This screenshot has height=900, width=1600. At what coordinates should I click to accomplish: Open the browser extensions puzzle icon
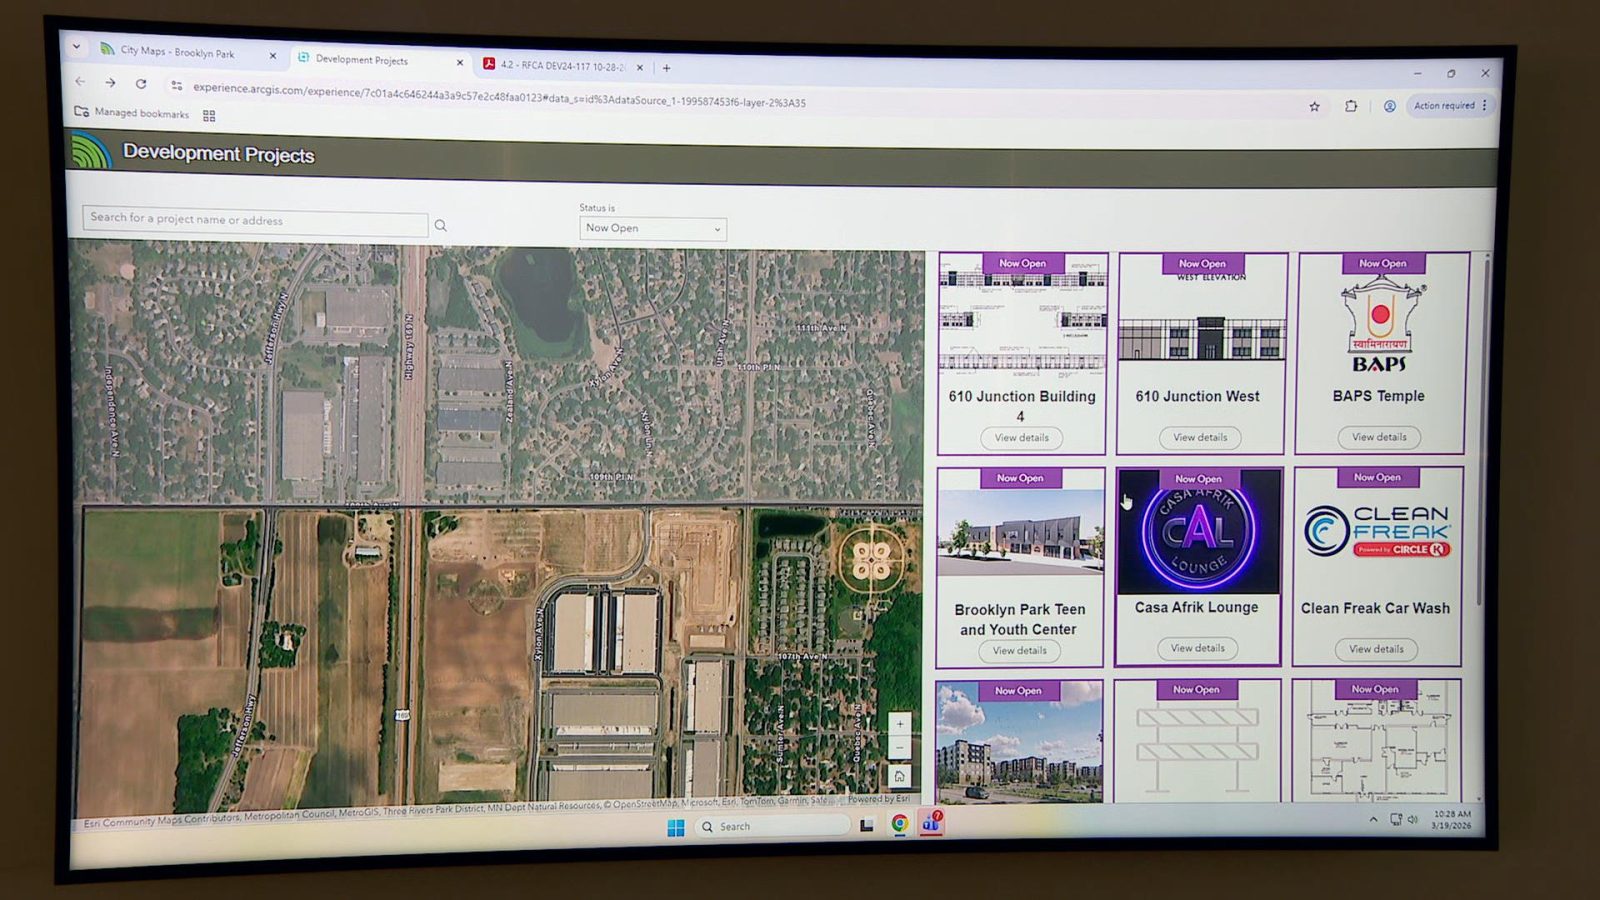[x=1351, y=106]
